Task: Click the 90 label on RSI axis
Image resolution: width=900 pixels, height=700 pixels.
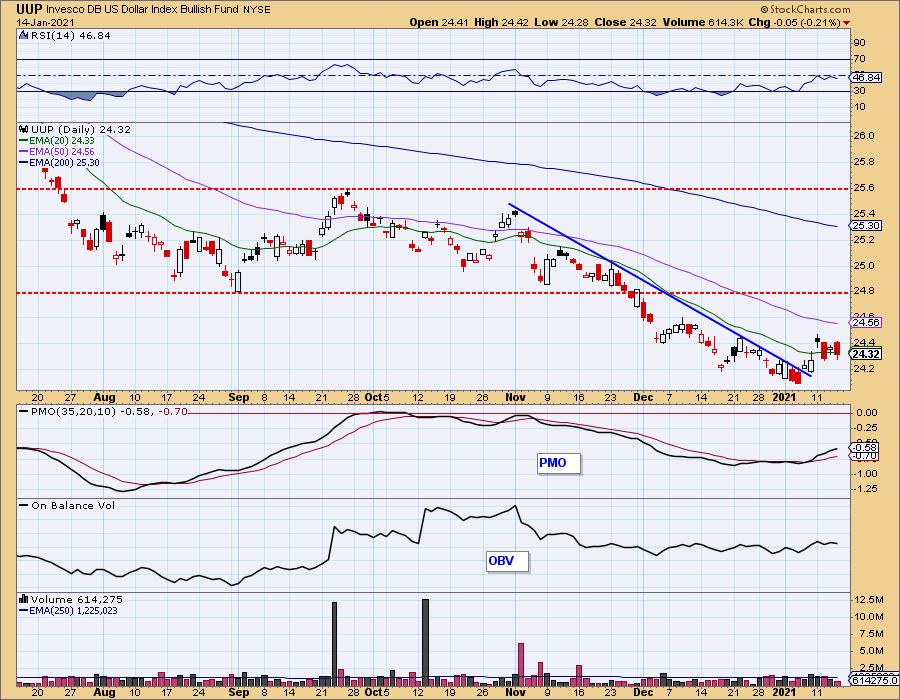Action: pyautogui.click(x=860, y=42)
